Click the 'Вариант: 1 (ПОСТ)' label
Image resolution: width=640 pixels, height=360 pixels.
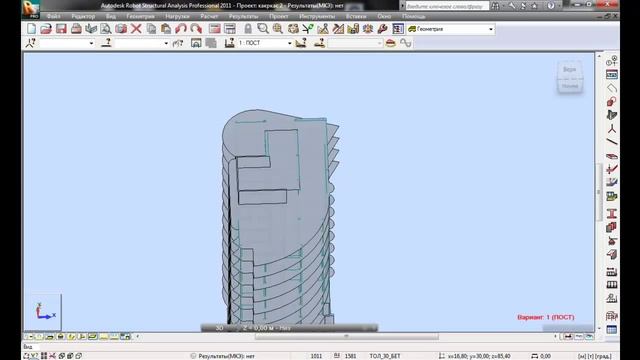pyautogui.click(x=546, y=317)
